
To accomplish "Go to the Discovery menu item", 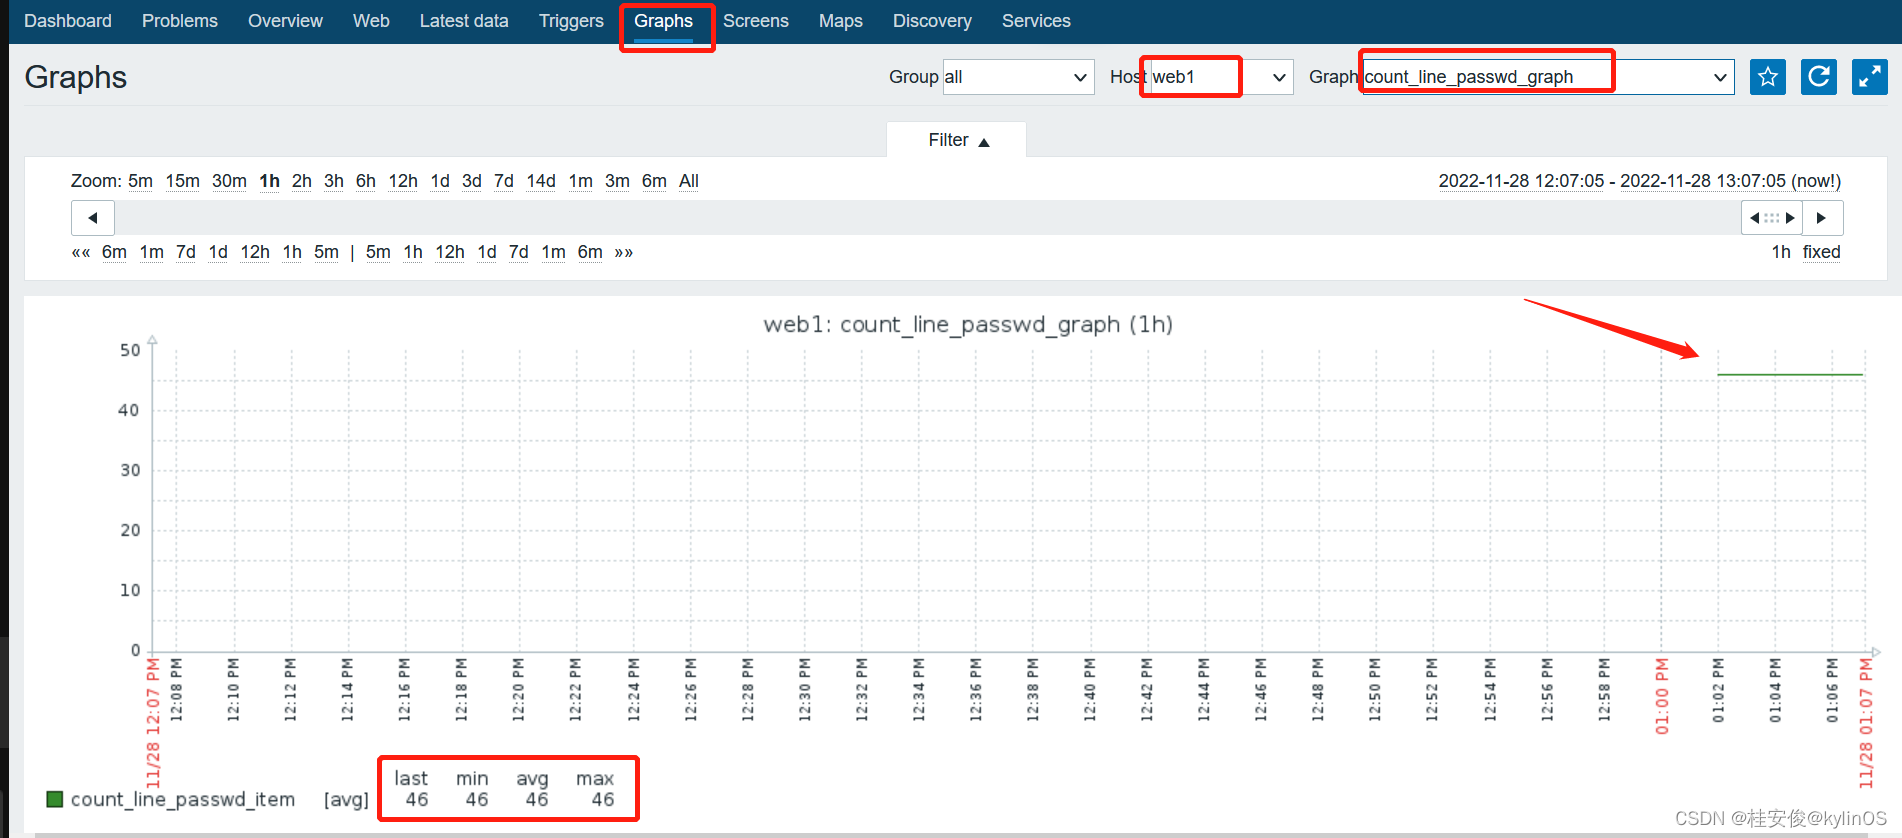I will [932, 21].
